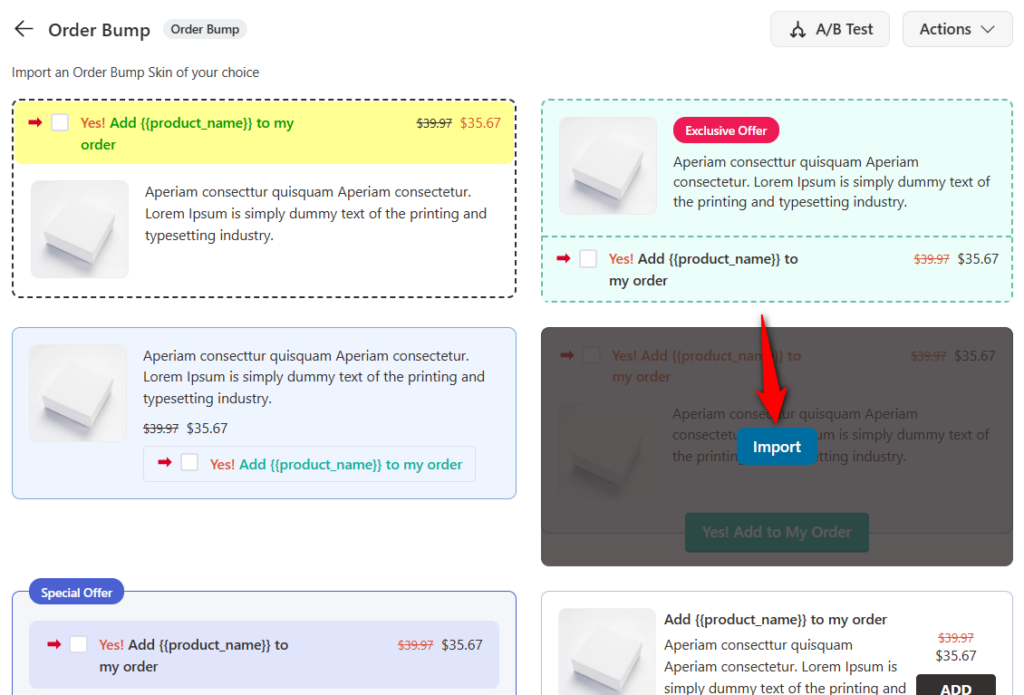Select product thumbnail in Exclusive Offer skin
The height and width of the screenshot is (695, 1024).
(x=607, y=166)
